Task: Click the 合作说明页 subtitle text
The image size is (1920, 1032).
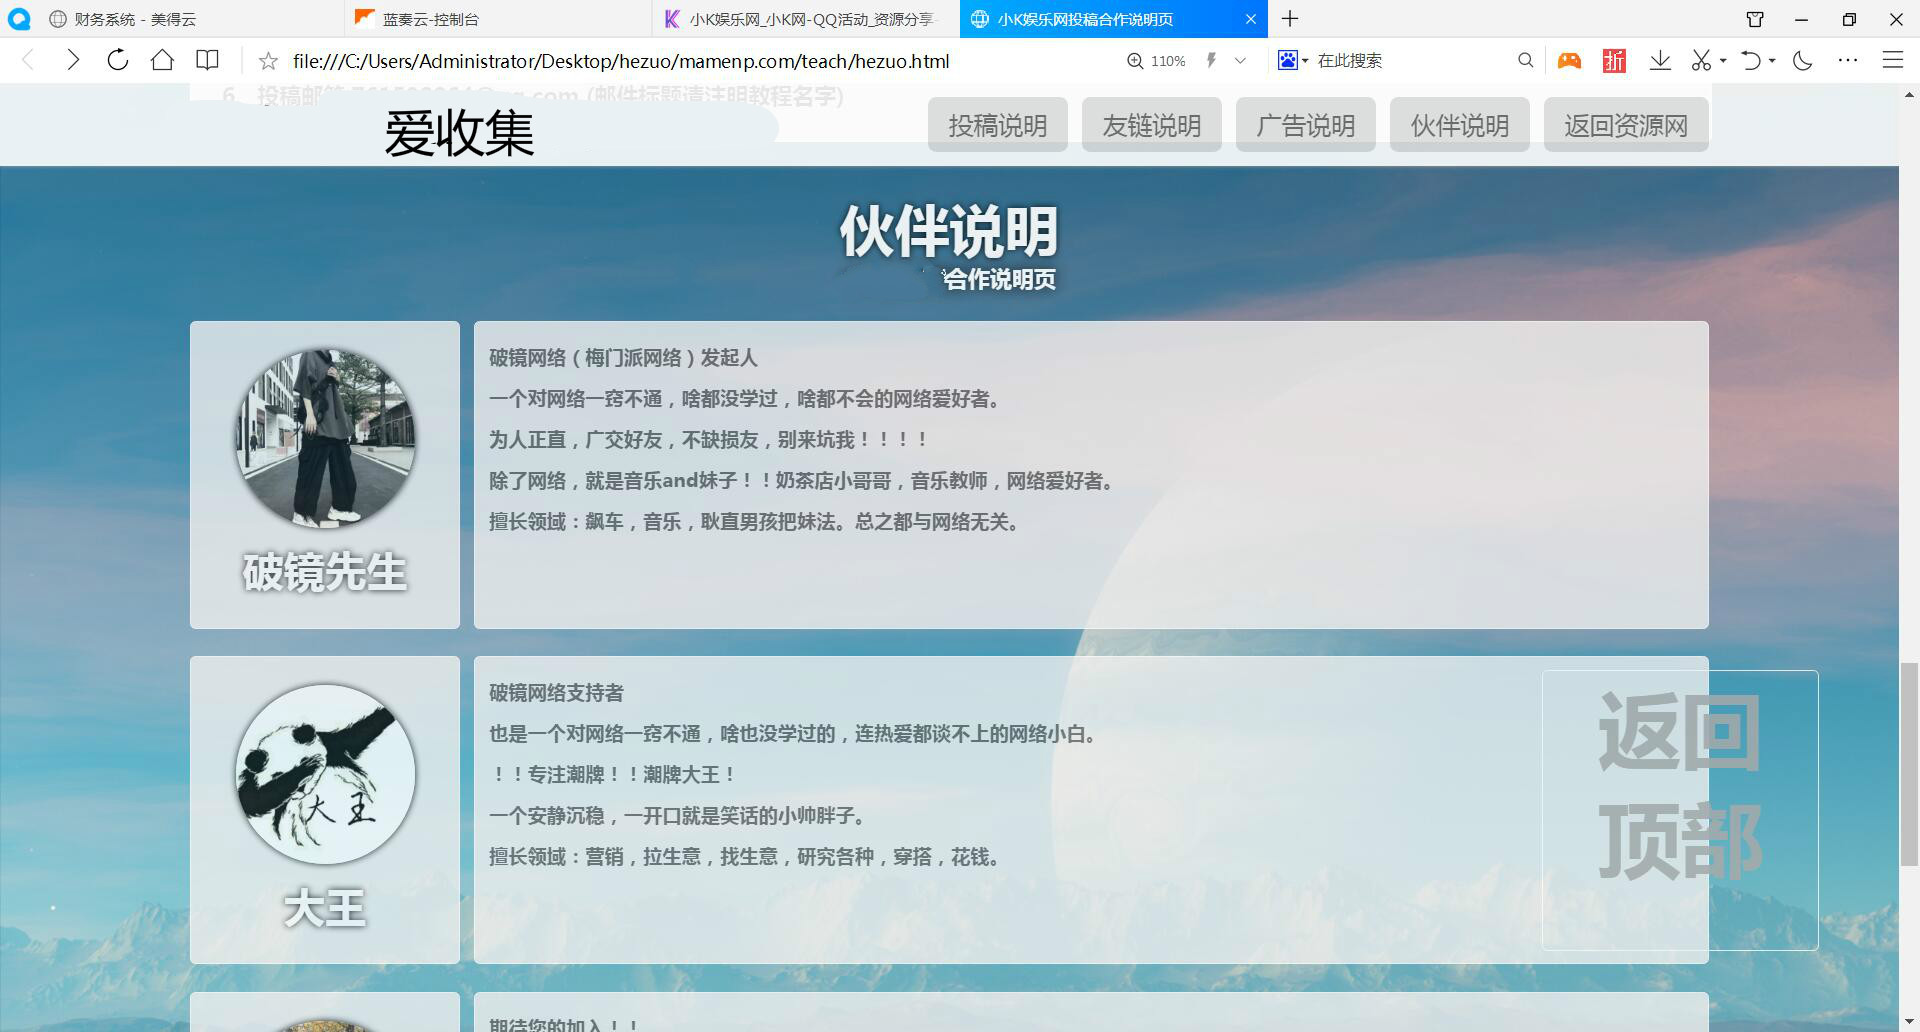Action: [1000, 279]
